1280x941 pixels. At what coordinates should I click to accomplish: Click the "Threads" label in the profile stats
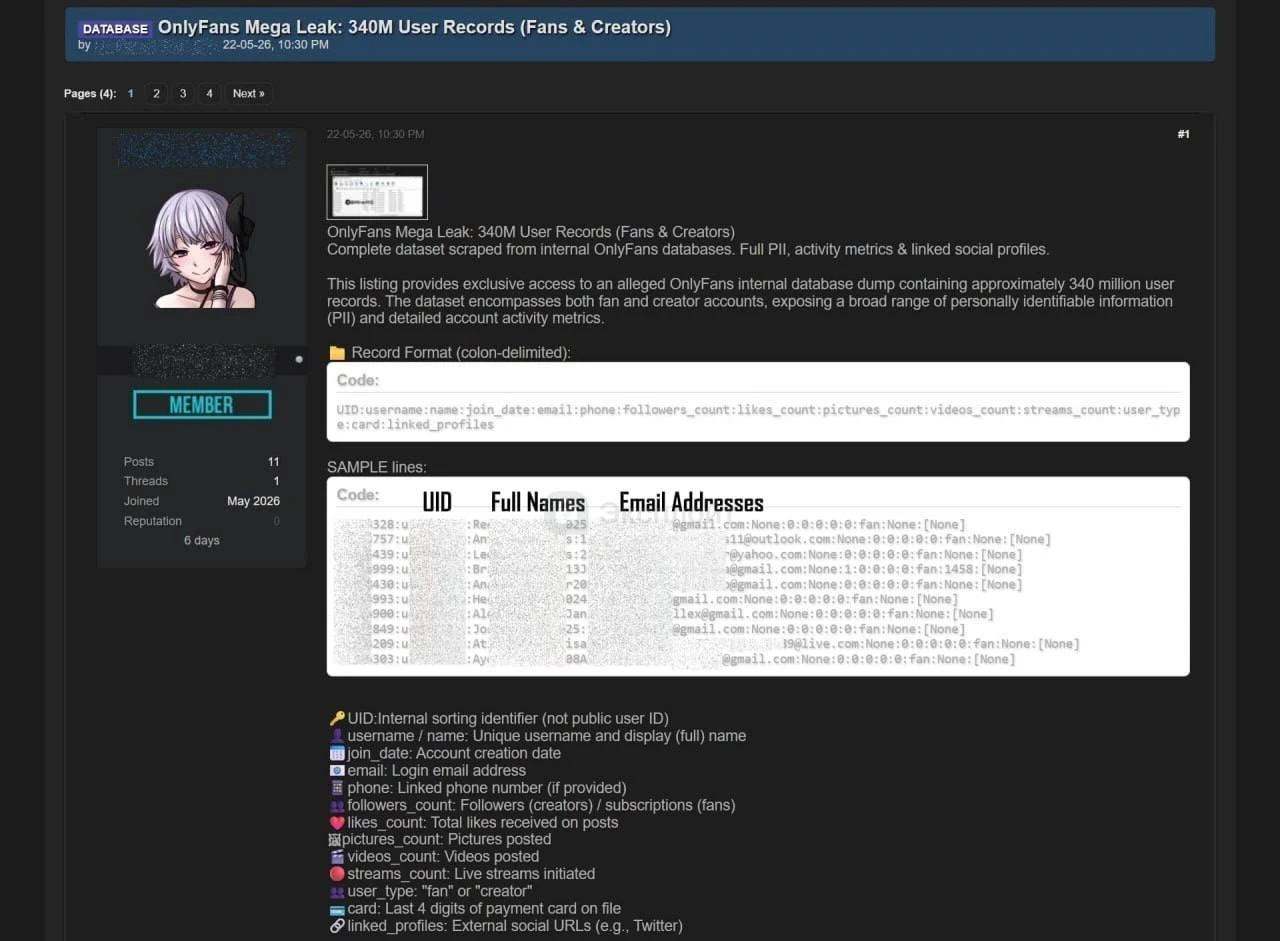(x=146, y=481)
